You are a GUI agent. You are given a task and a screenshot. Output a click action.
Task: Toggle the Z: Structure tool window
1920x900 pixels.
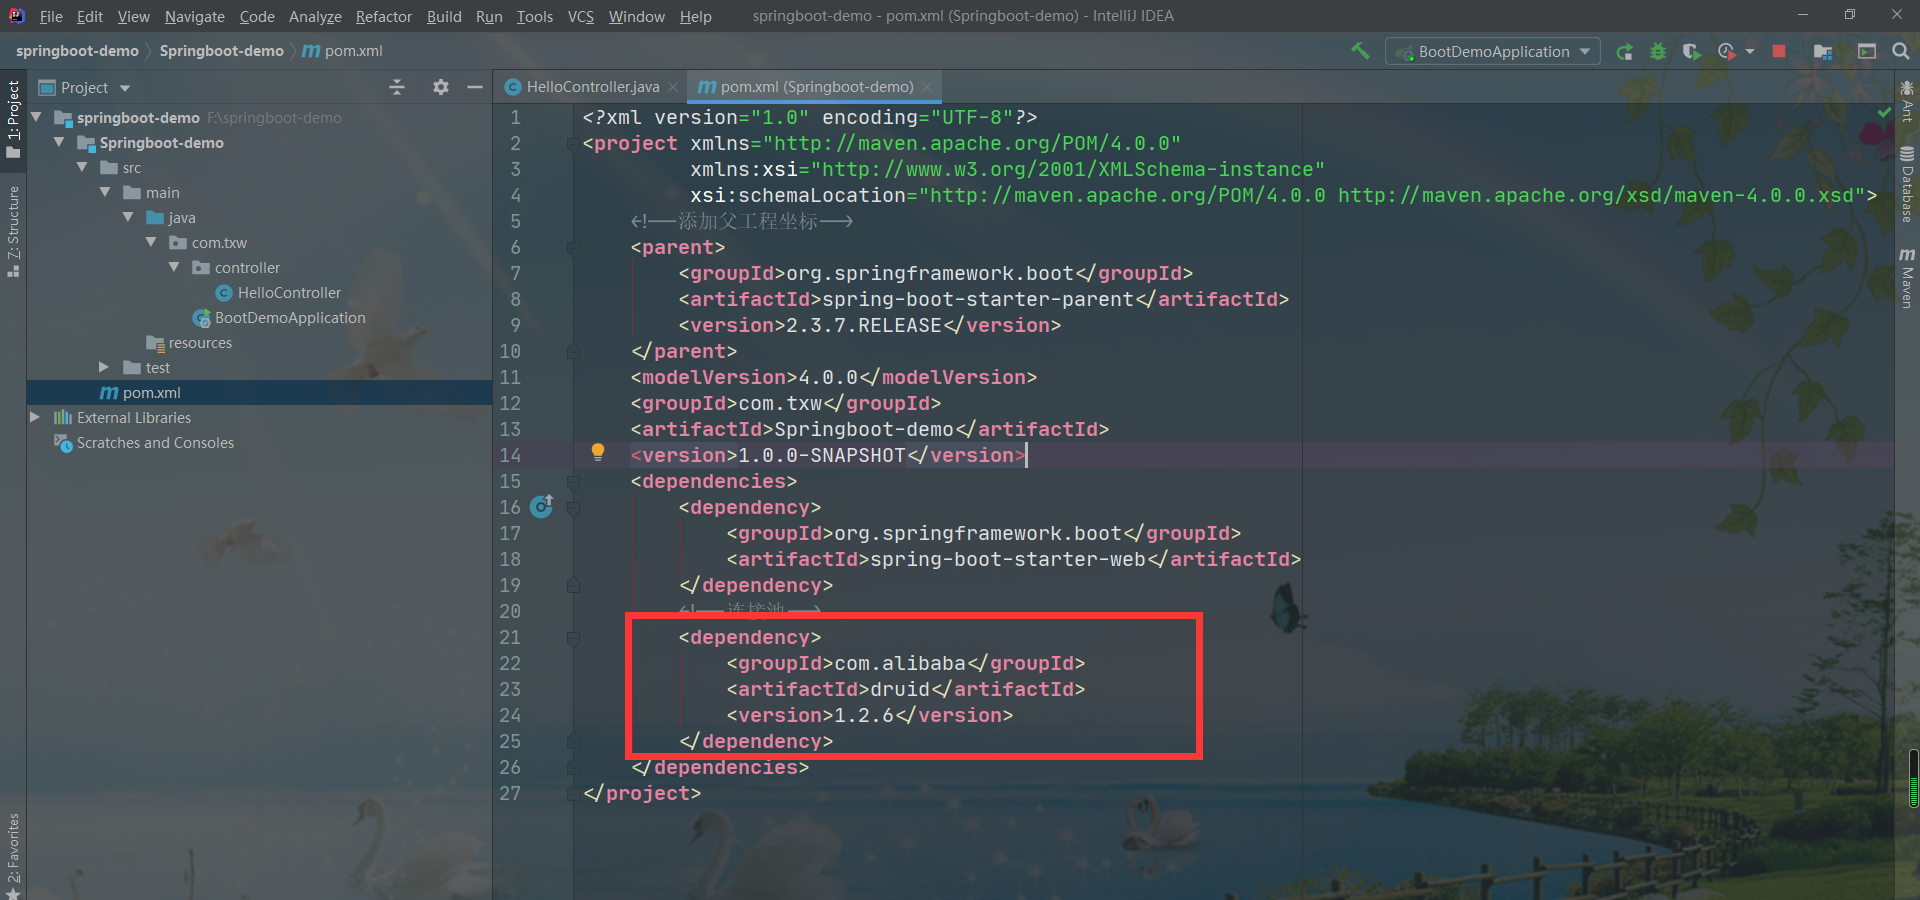[x=13, y=231]
